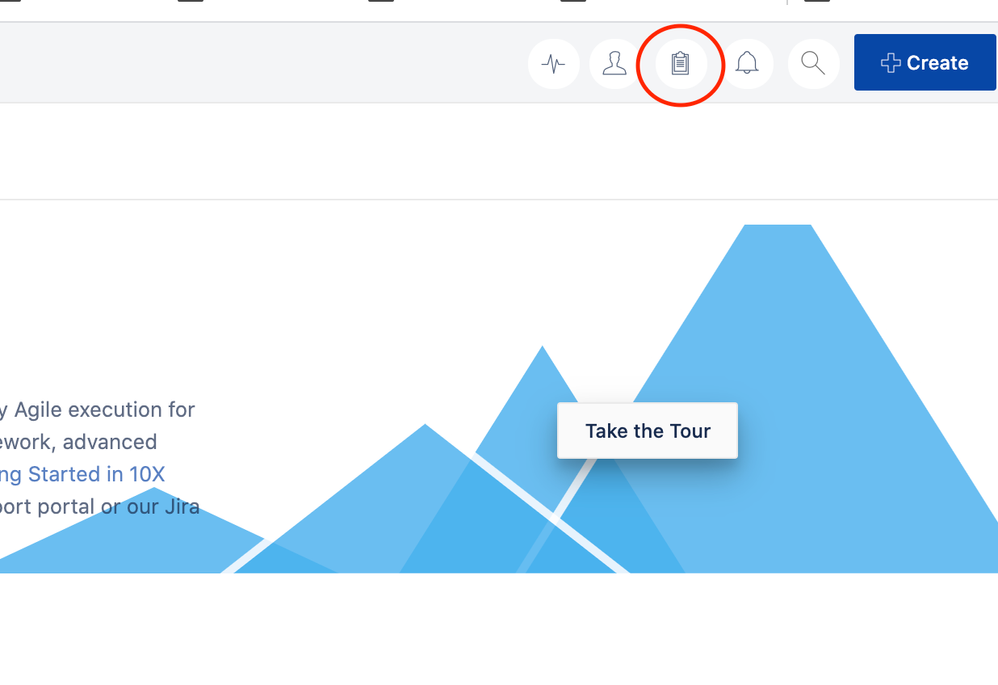The image size is (998, 685).
Task: Open the account menu via the avatar
Action: (x=614, y=63)
